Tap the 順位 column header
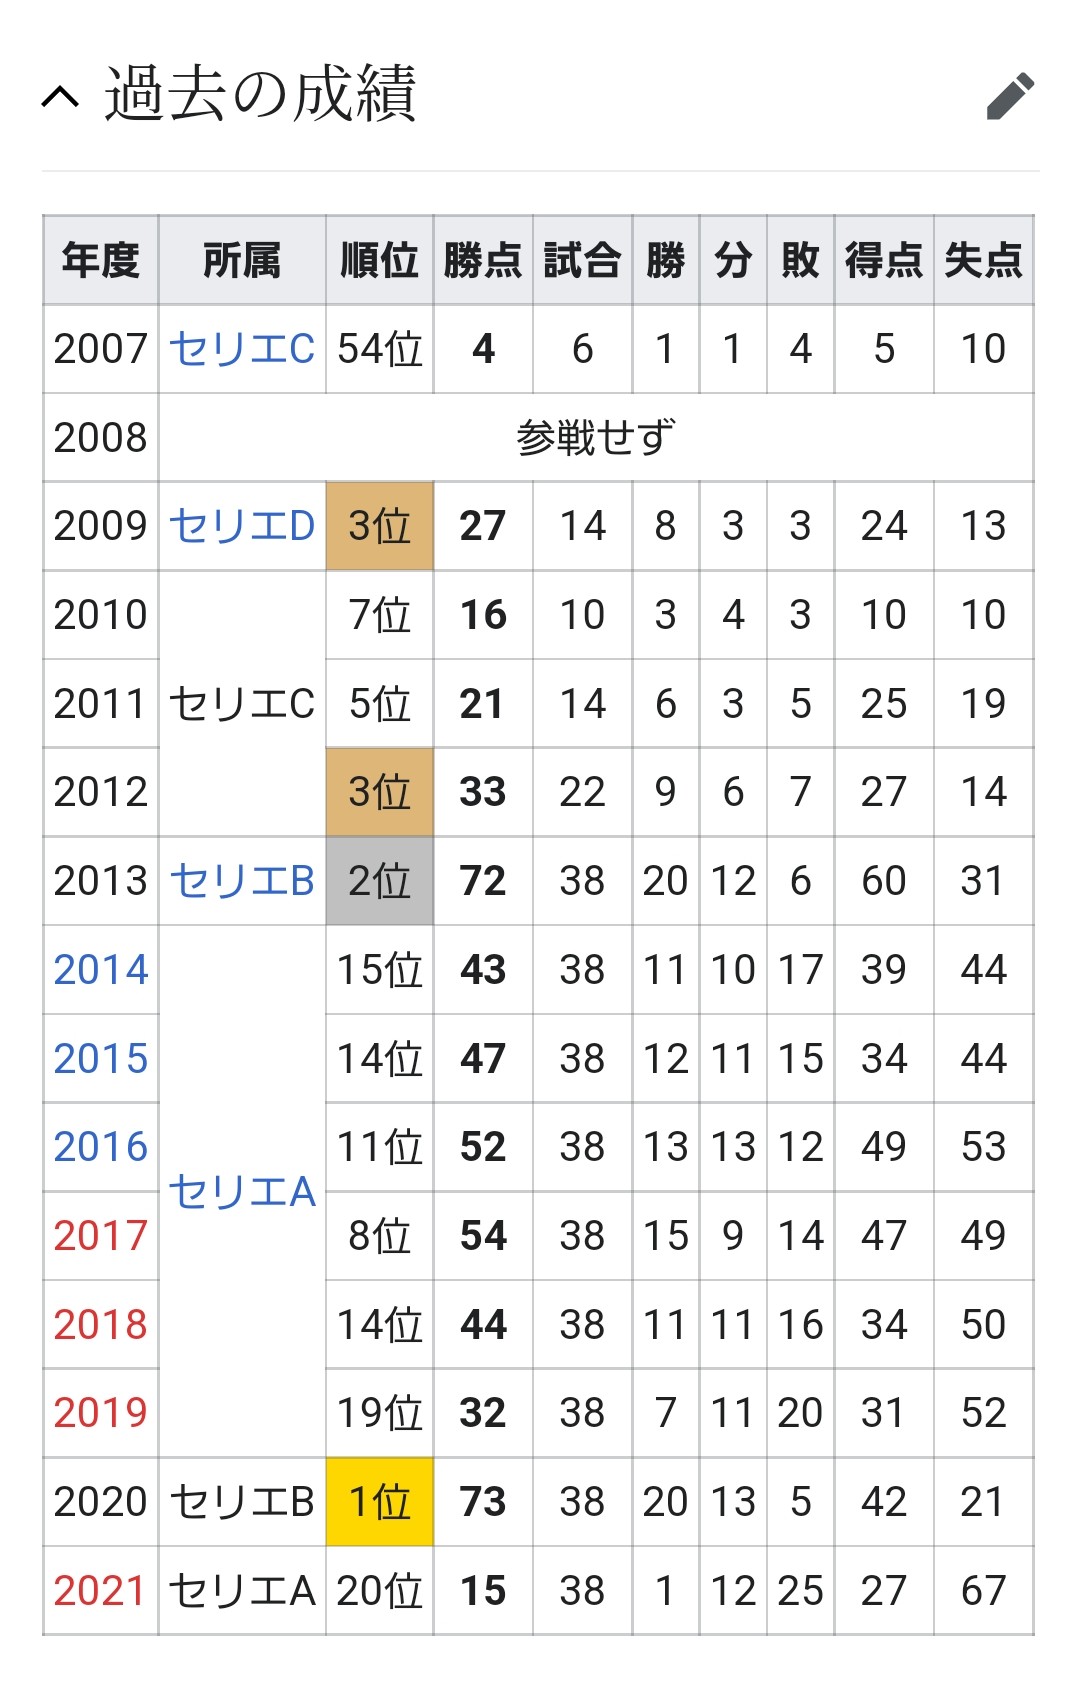The width and height of the screenshot is (1080, 1683). click(x=380, y=260)
